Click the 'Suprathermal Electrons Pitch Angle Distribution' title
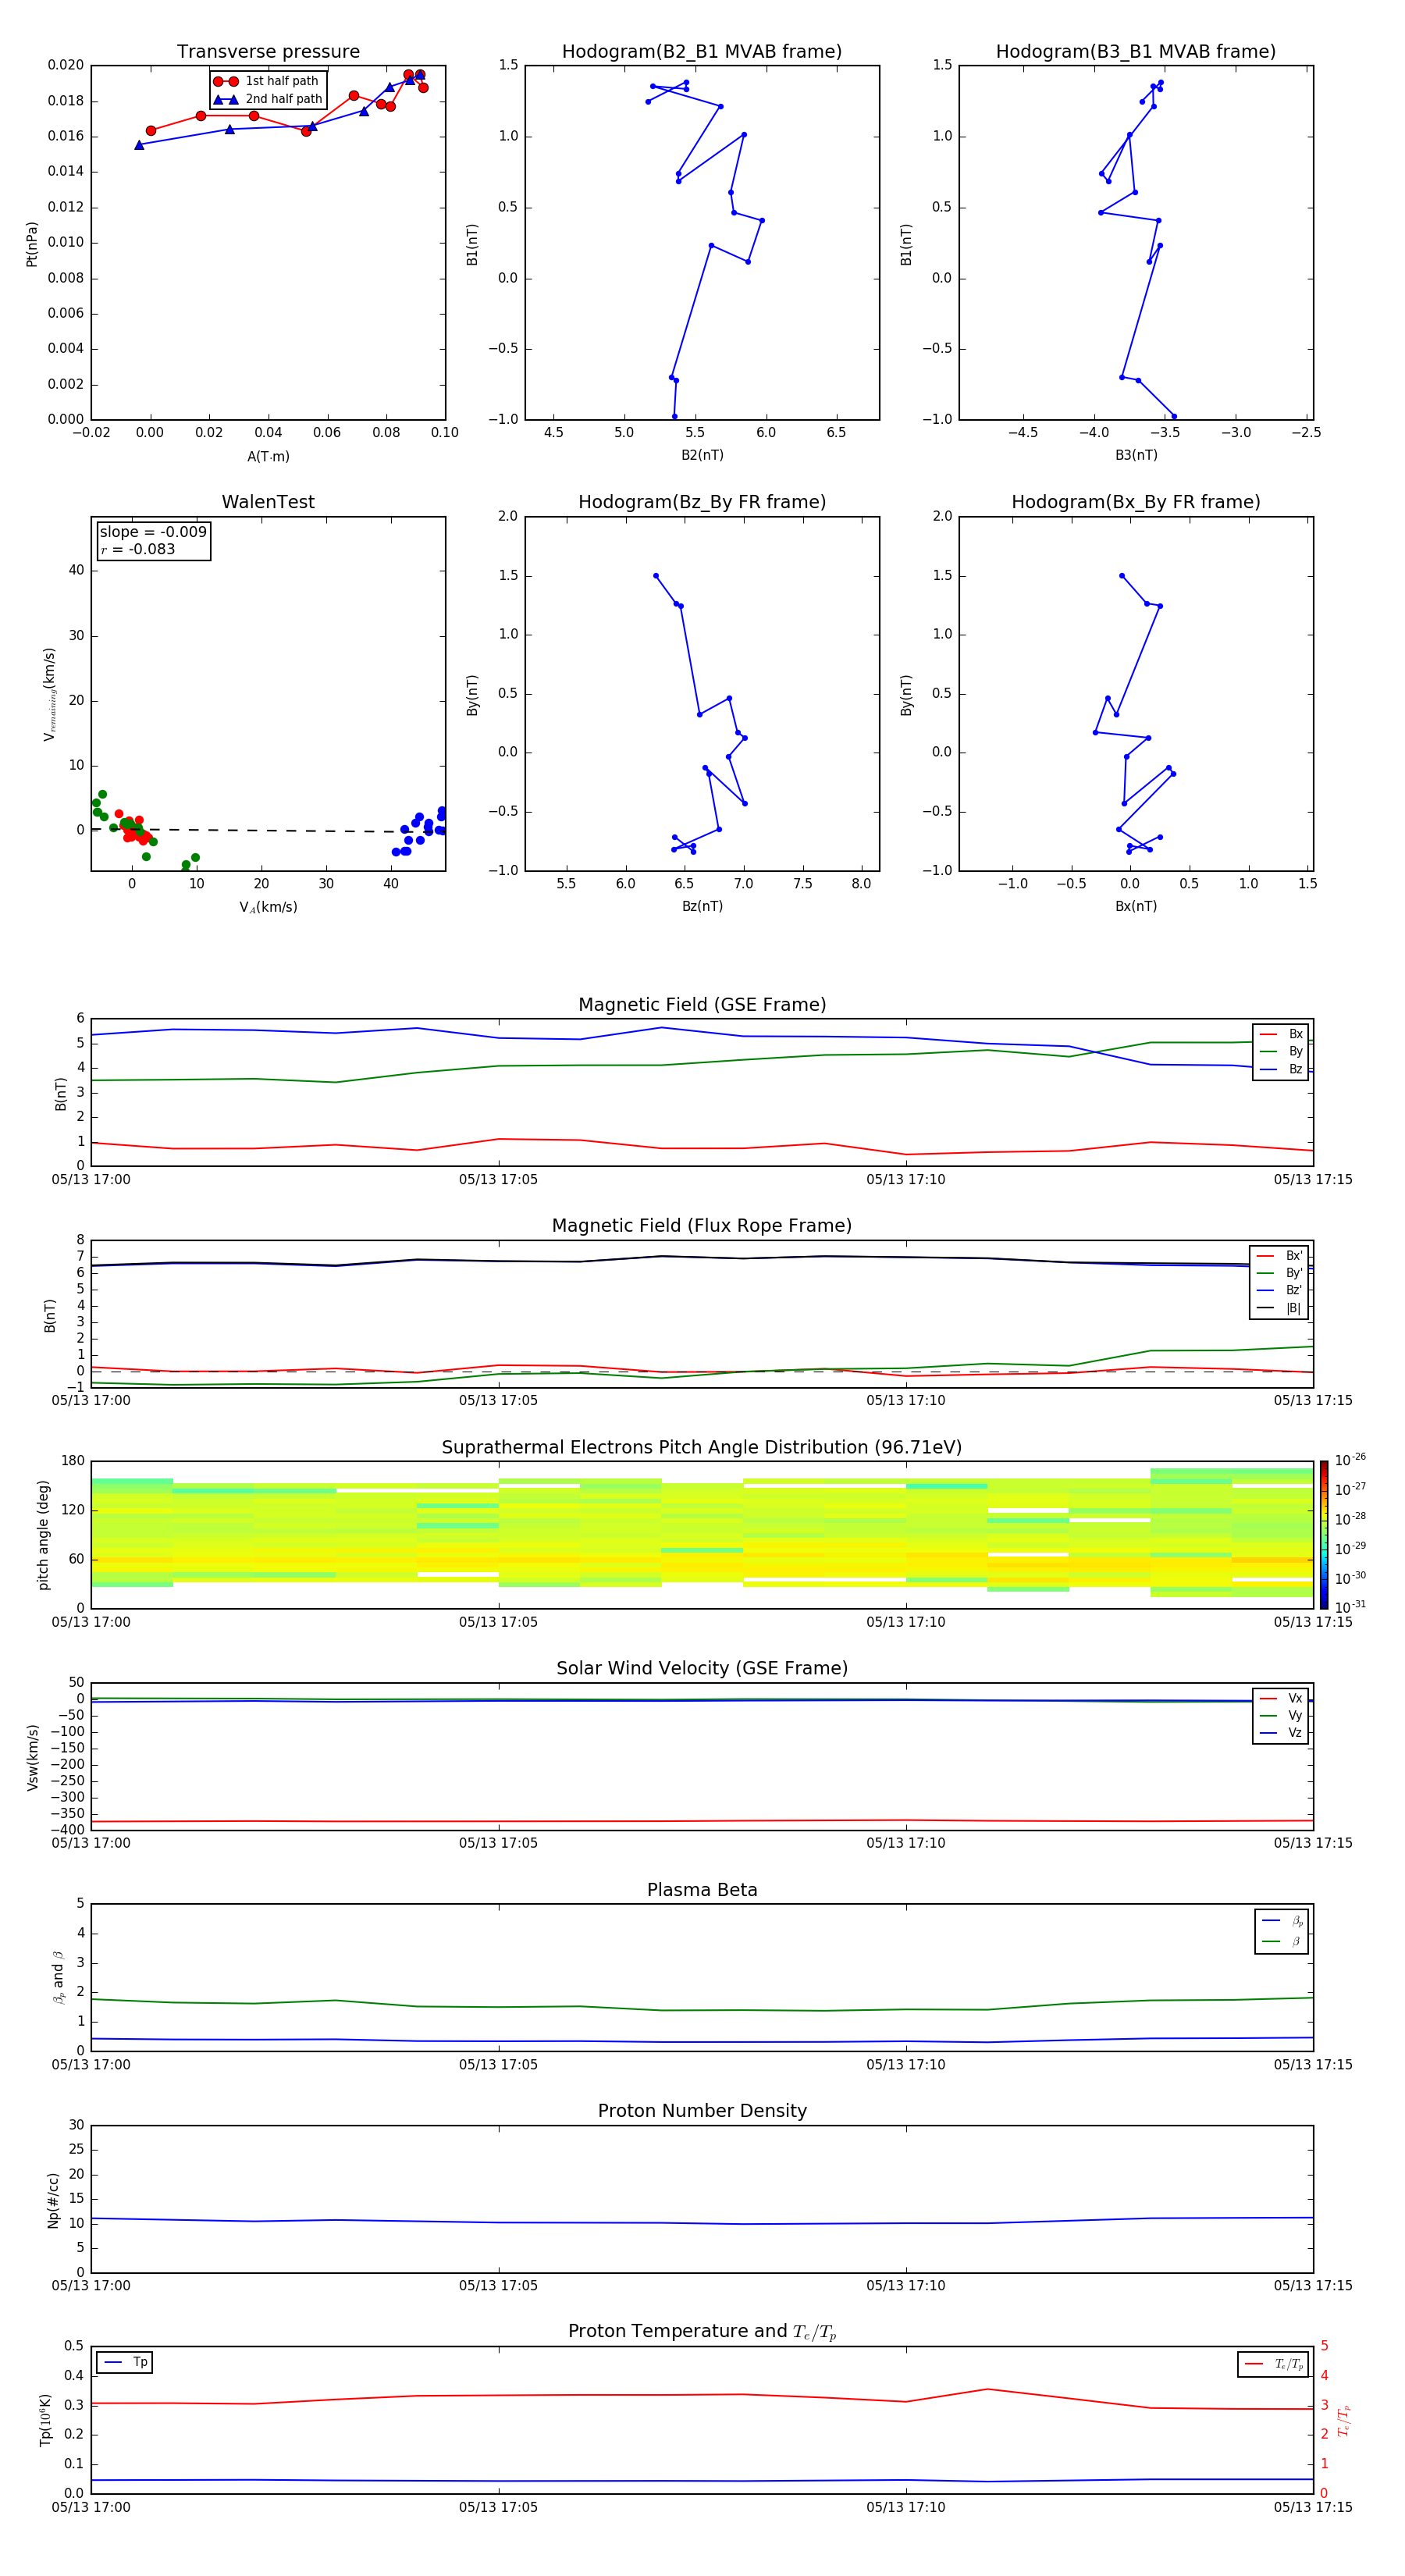 tap(702, 1448)
